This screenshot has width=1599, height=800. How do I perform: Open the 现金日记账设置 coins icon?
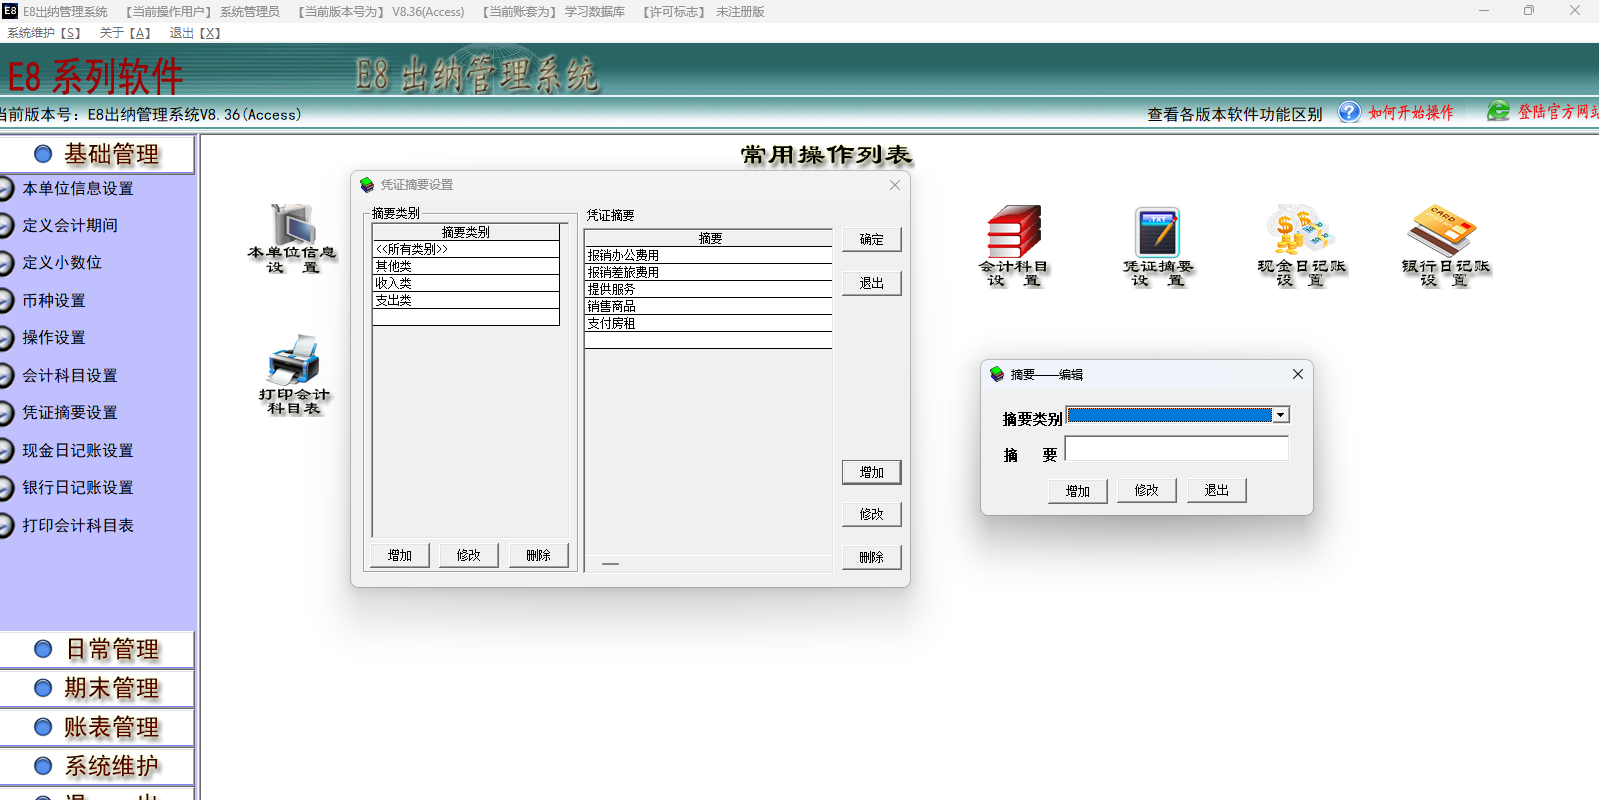click(1300, 231)
